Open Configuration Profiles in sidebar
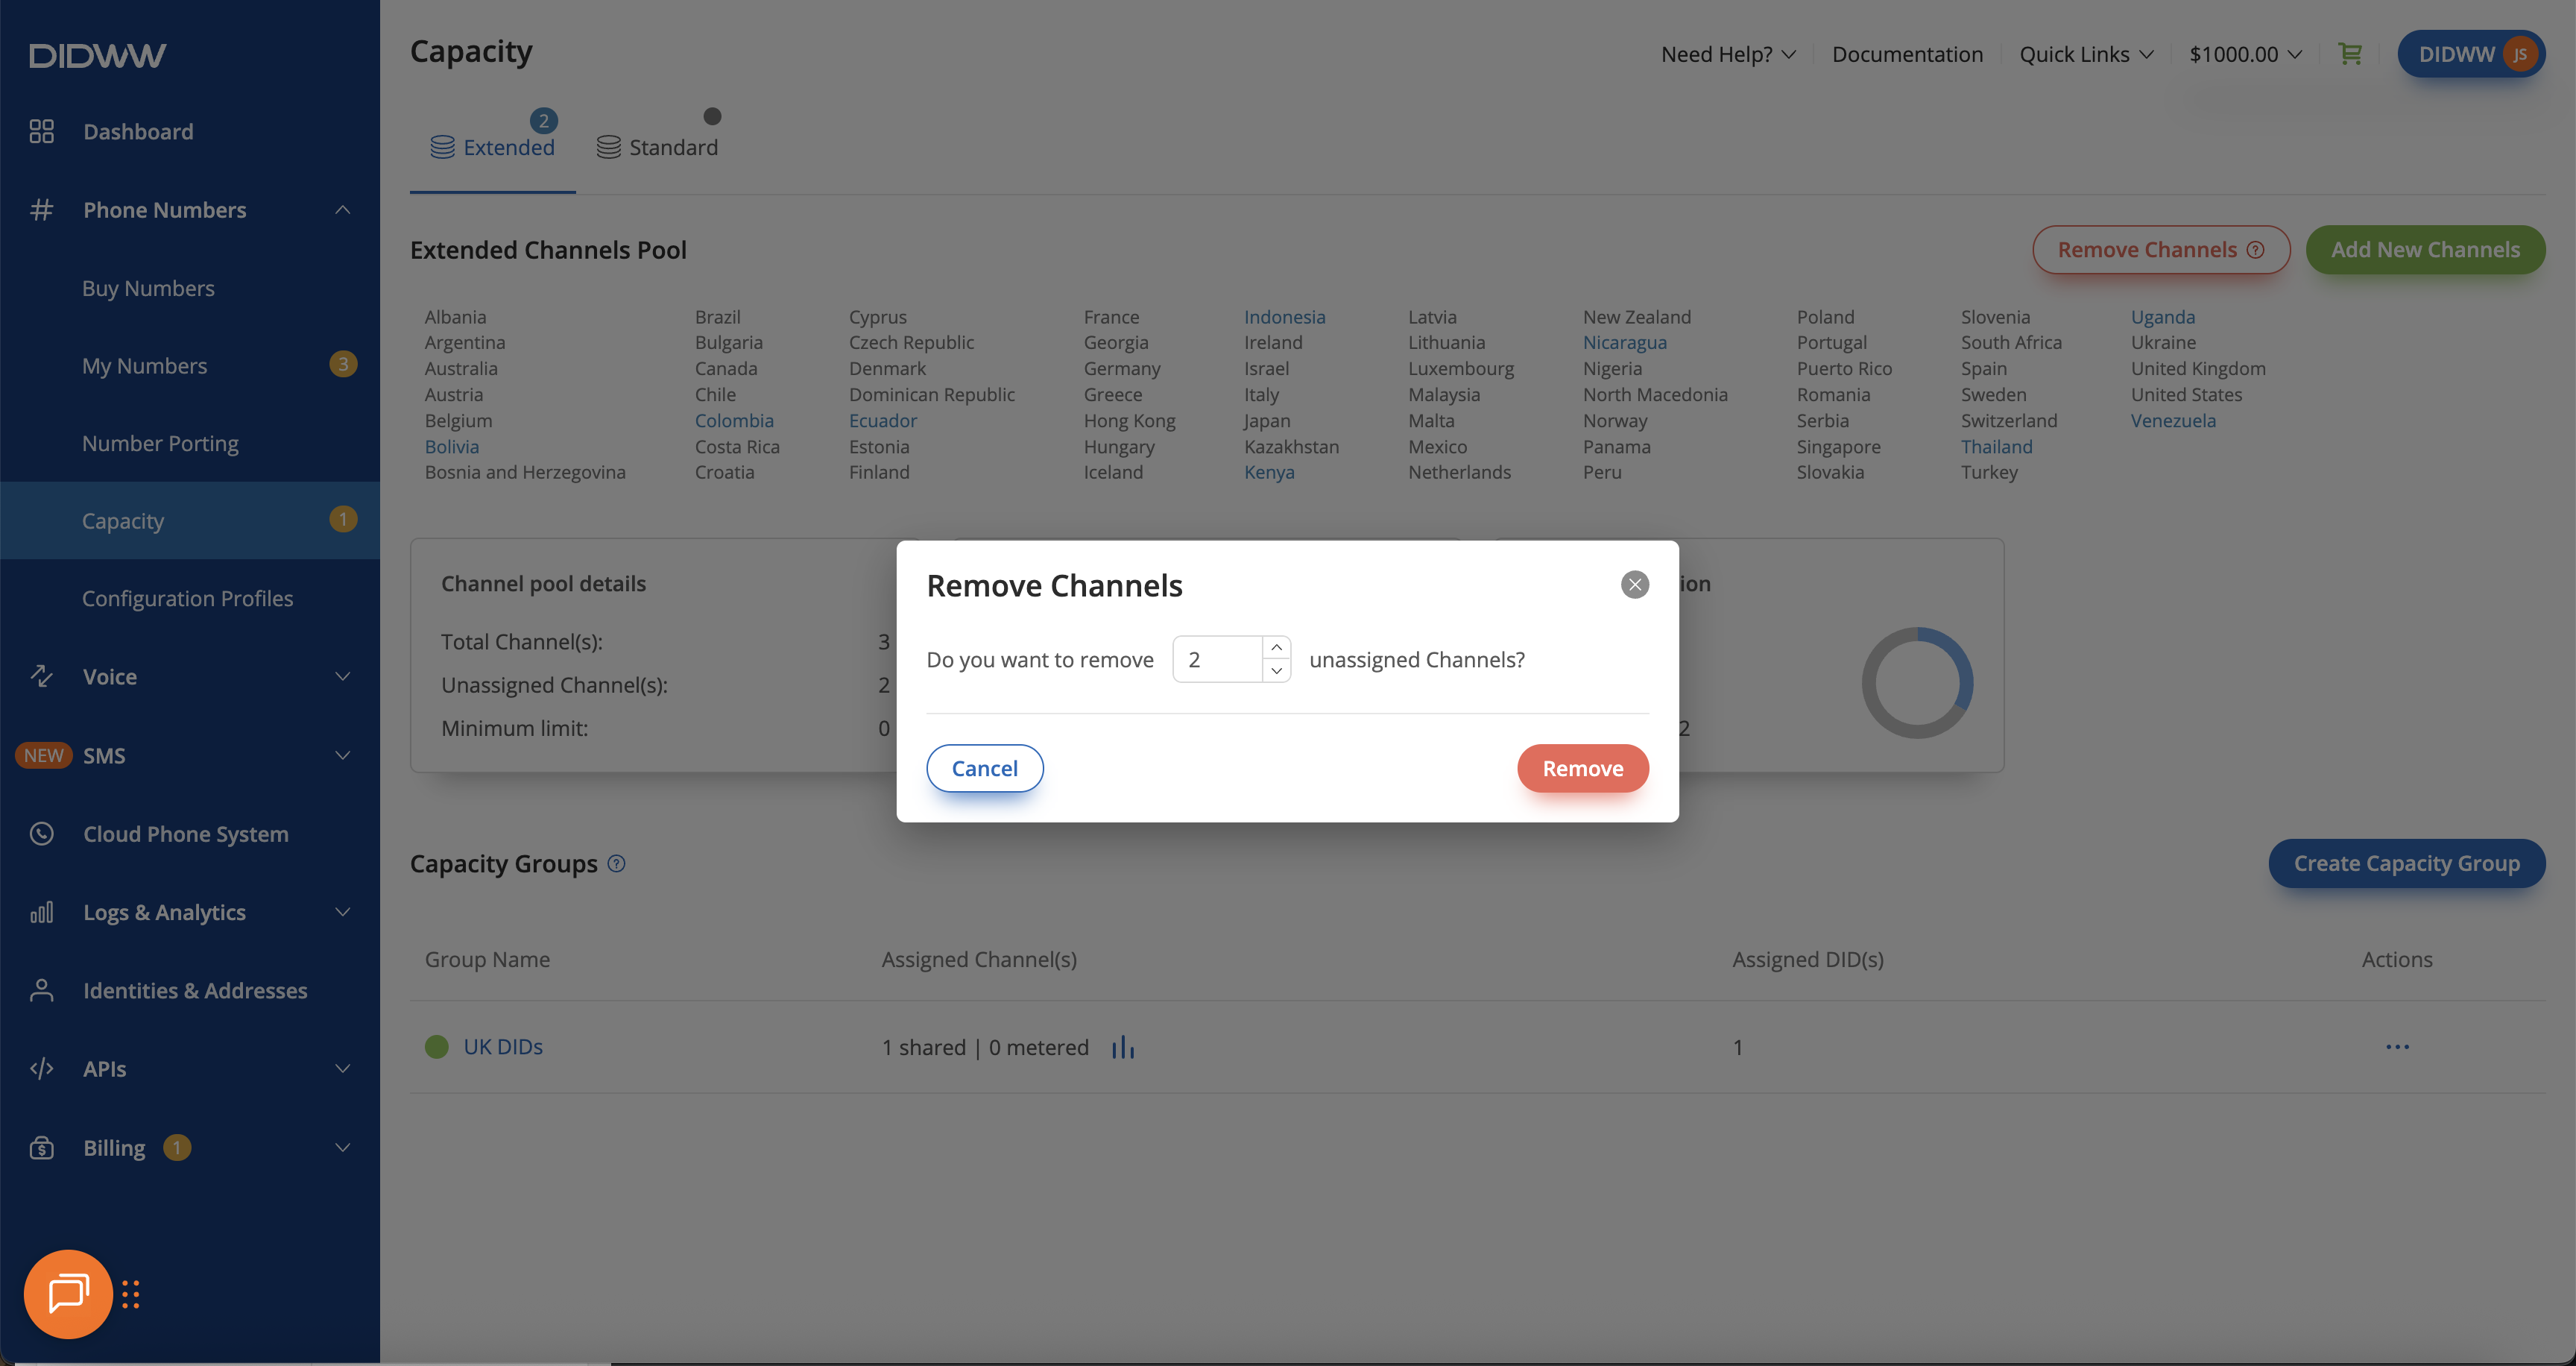The image size is (2576, 1366). (x=187, y=598)
